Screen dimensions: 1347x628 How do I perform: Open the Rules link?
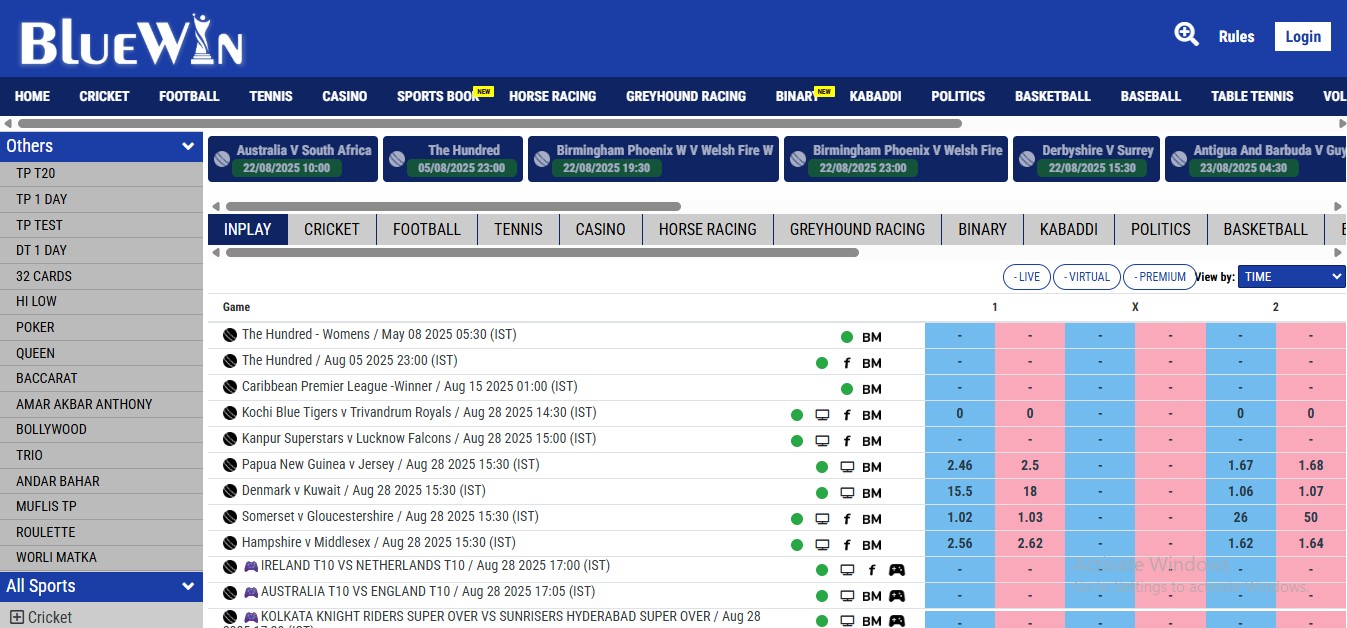(x=1236, y=37)
